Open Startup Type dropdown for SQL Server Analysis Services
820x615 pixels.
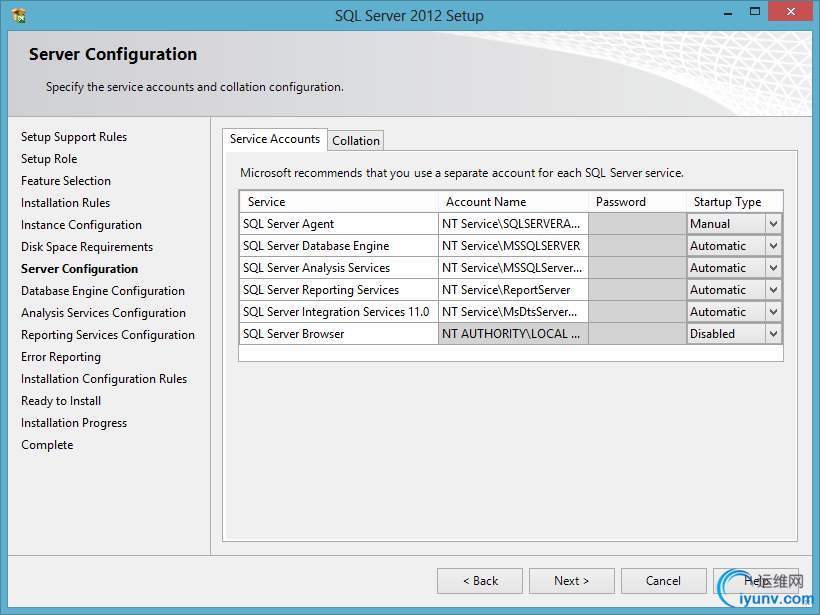point(773,268)
